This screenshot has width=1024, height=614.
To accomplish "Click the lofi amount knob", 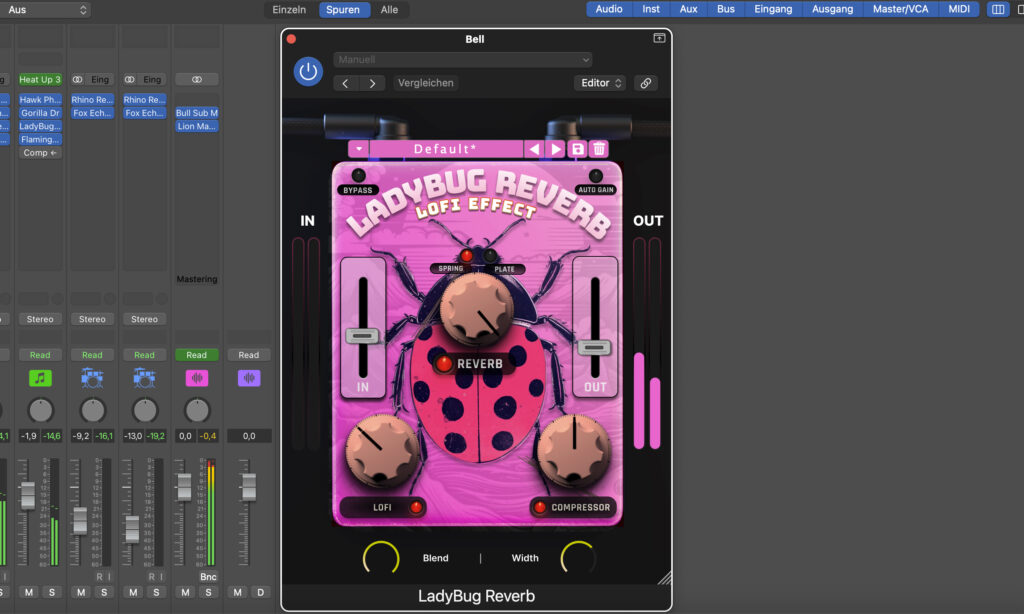I will pos(381,451).
